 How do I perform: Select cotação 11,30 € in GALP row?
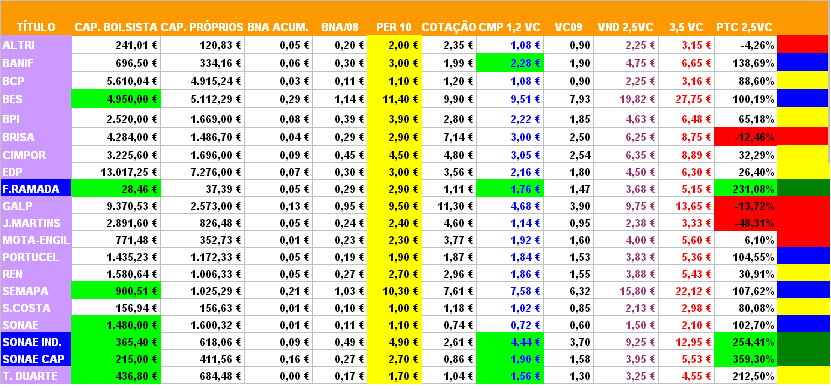[x=449, y=206]
